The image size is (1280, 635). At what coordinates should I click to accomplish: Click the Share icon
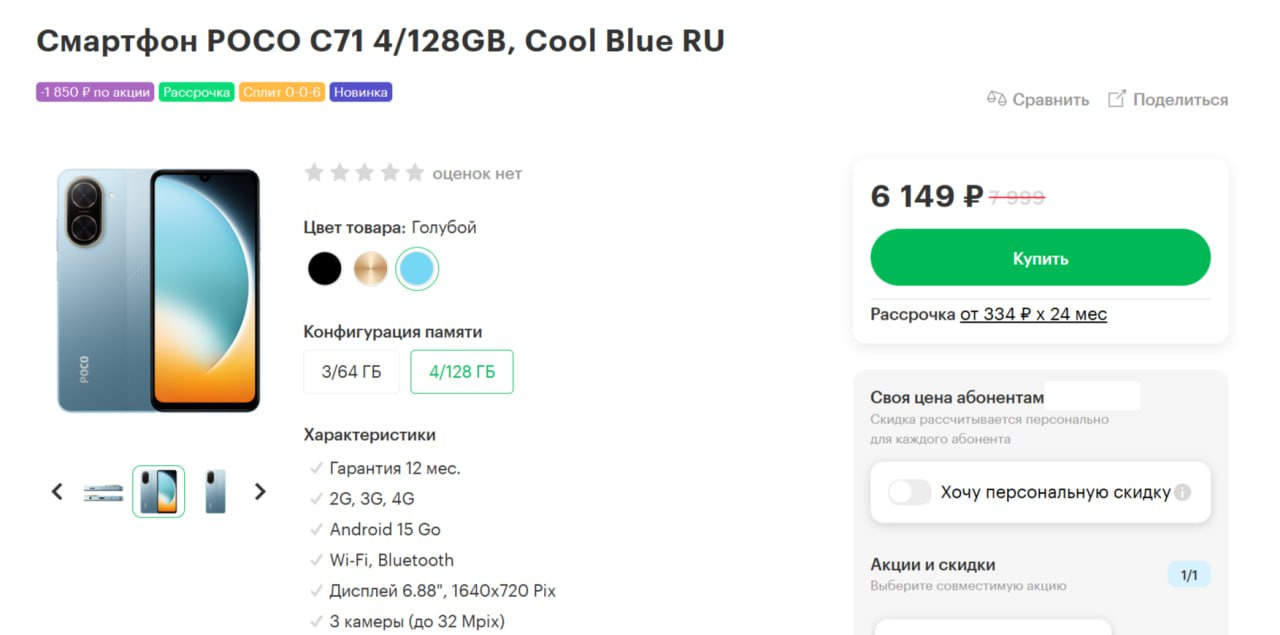click(x=1117, y=99)
